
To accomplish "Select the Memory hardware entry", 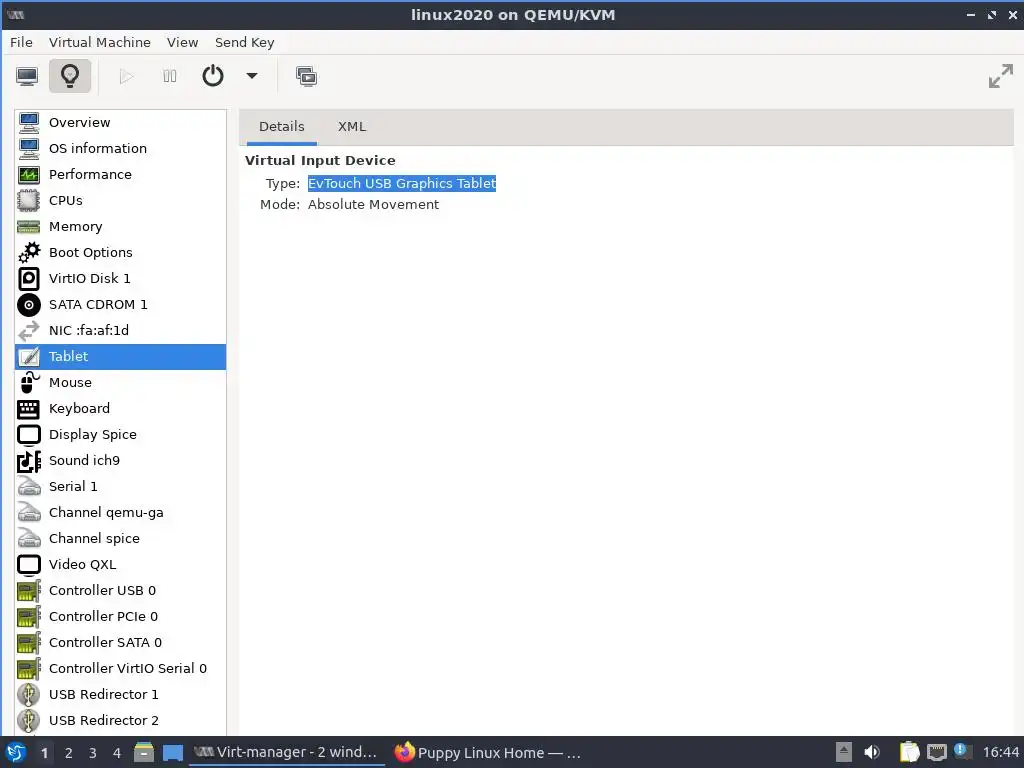I will pyautogui.click(x=121, y=227).
